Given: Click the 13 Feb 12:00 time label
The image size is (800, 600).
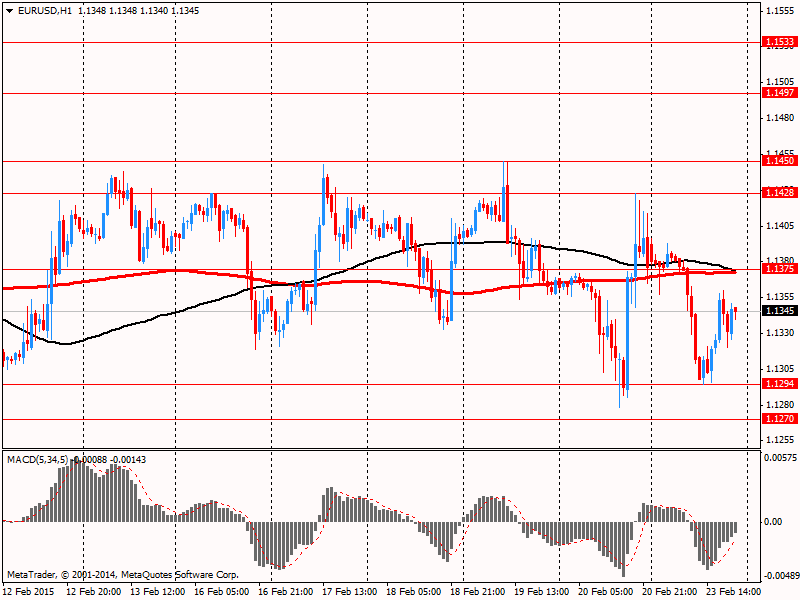Looking at the screenshot, I should click(158, 591).
